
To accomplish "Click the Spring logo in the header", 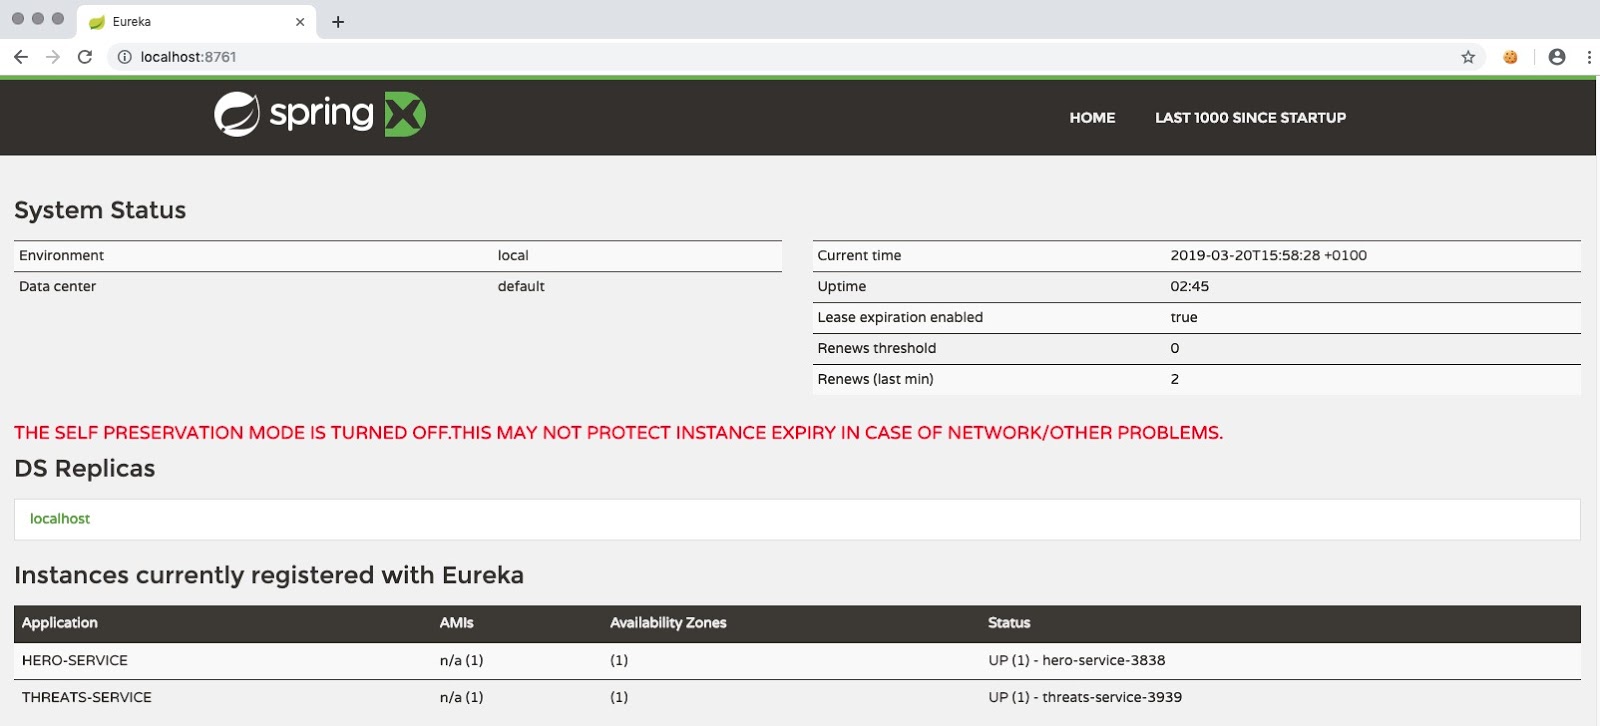I will (x=293, y=114).
